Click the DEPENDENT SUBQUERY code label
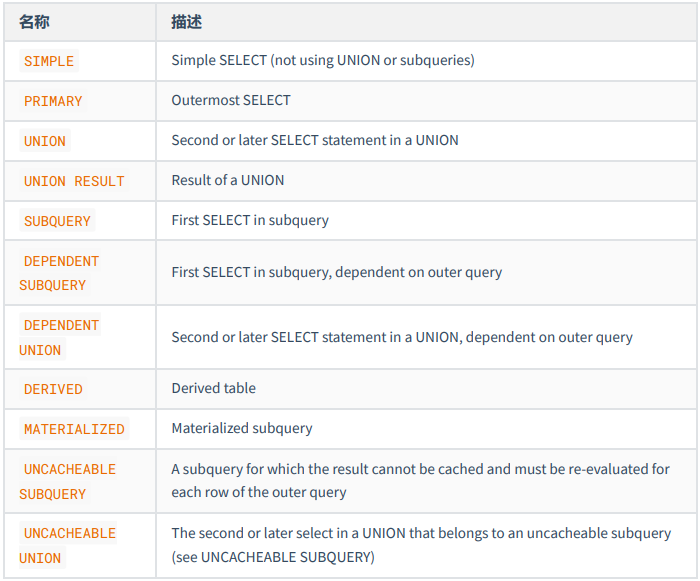The image size is (700, 581). [x=61, y=273]
